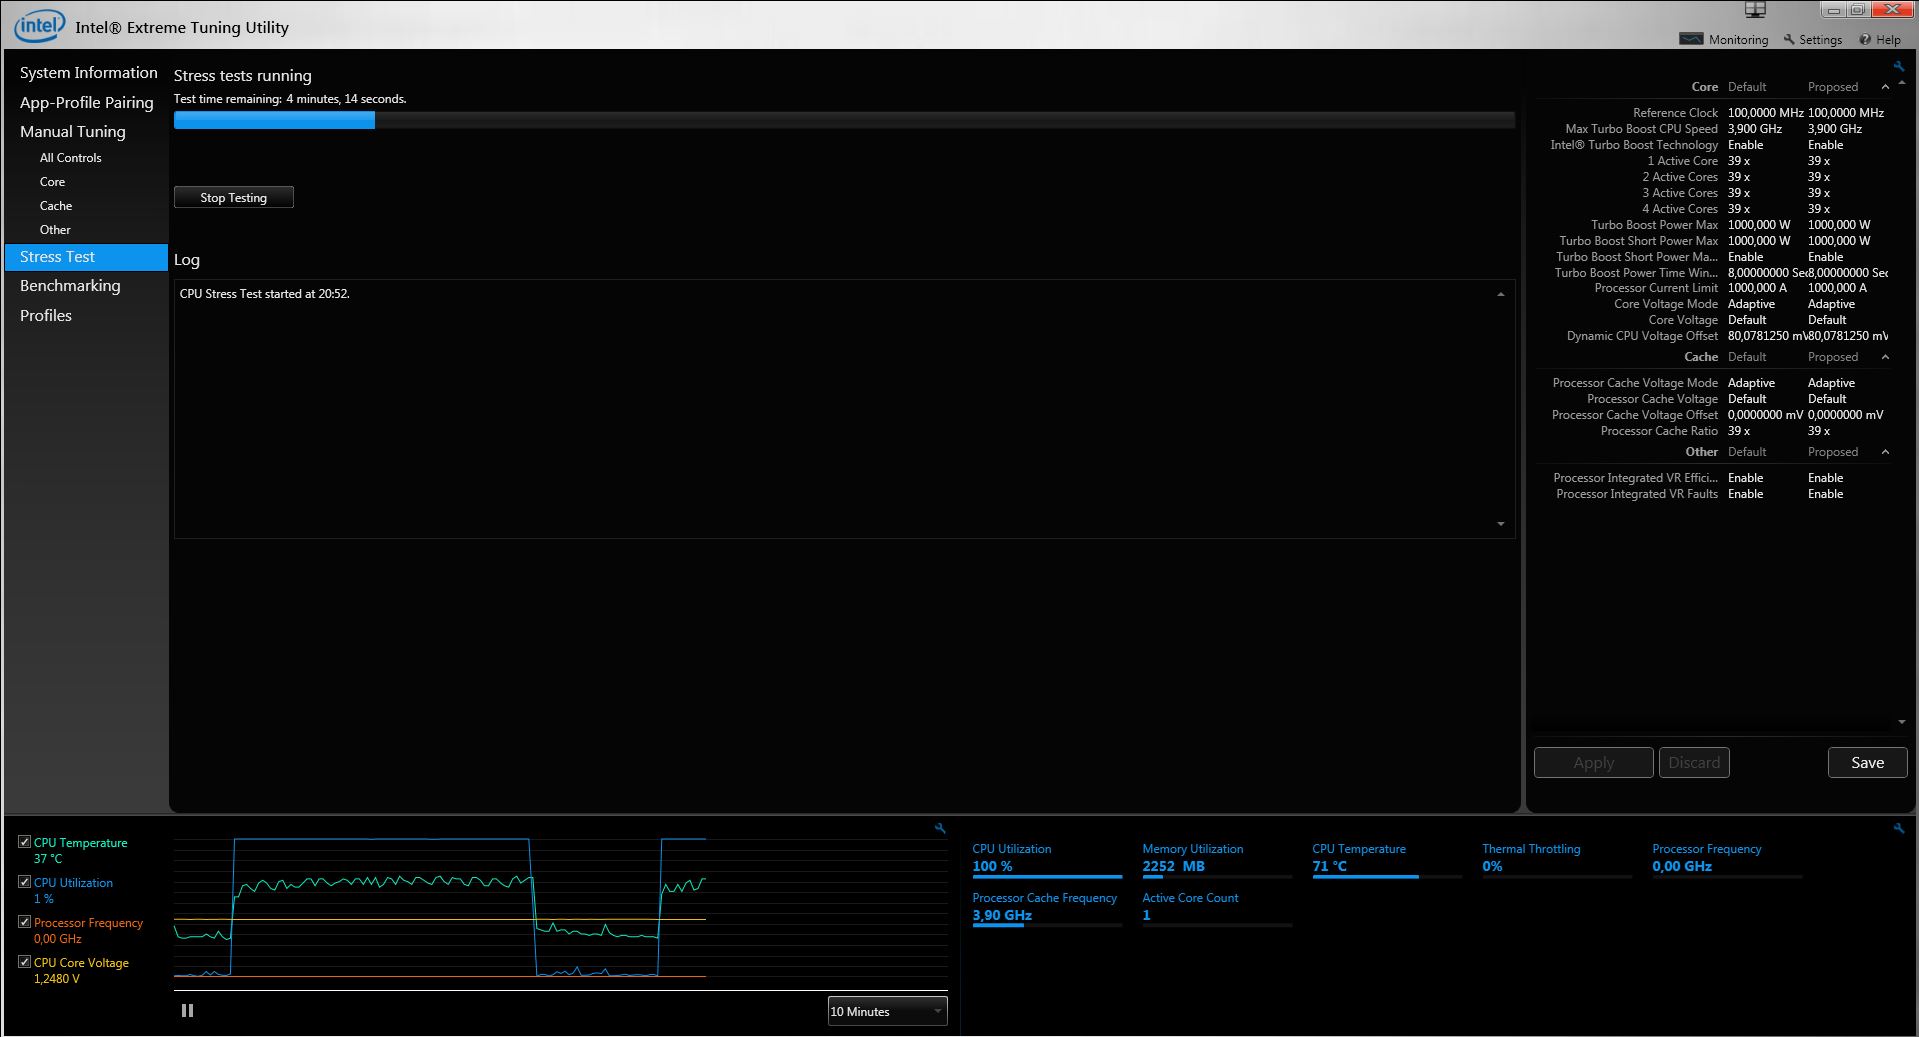This screenshot has height=1037, width=1919.
Task: Click the Stop Testing button
Action: 234,198
